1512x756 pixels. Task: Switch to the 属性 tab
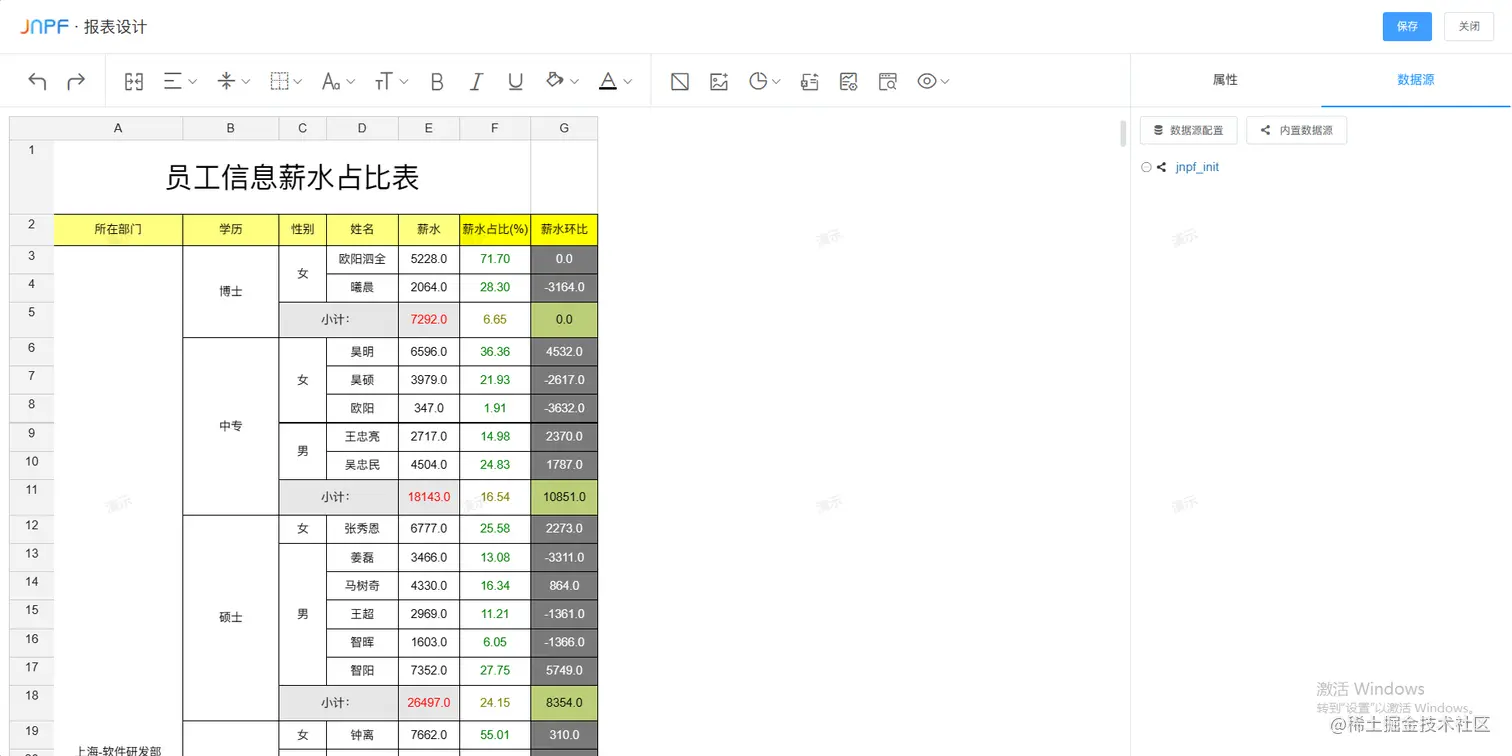[1224, 80]
